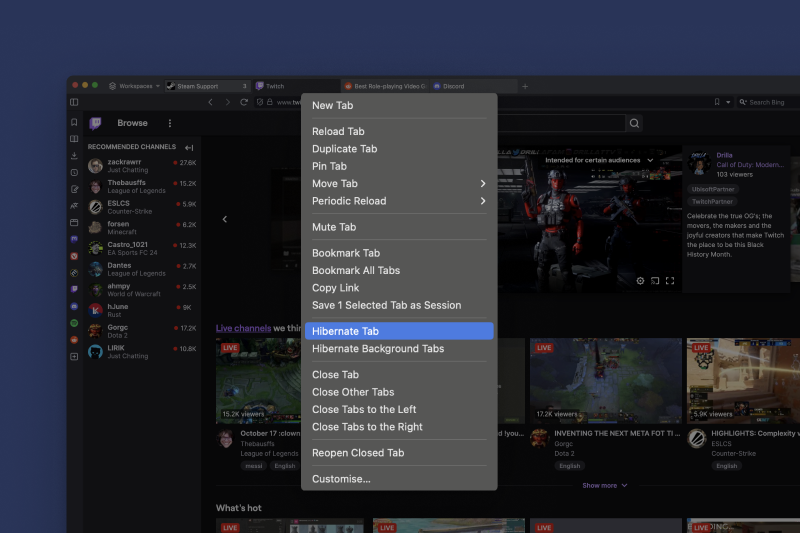Select Pin Tab in context menu
The height and width of the screenshot is (533, 800).
[x=399, y=166]
